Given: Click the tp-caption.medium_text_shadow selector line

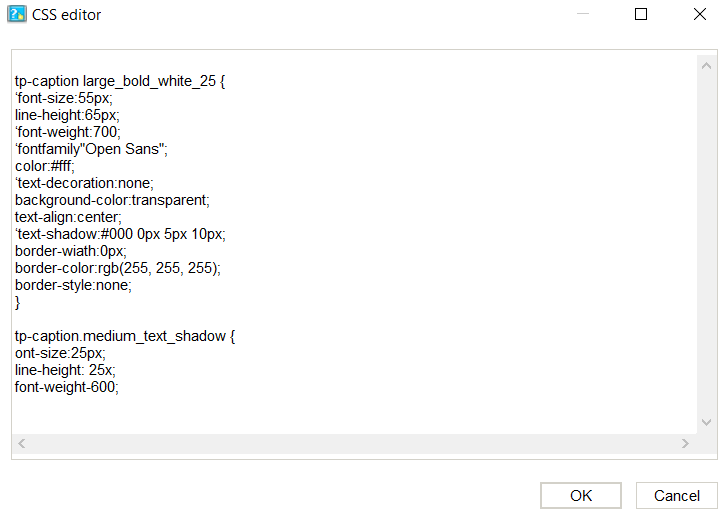Looking at the screenshot, I should (x=125, y=336).
